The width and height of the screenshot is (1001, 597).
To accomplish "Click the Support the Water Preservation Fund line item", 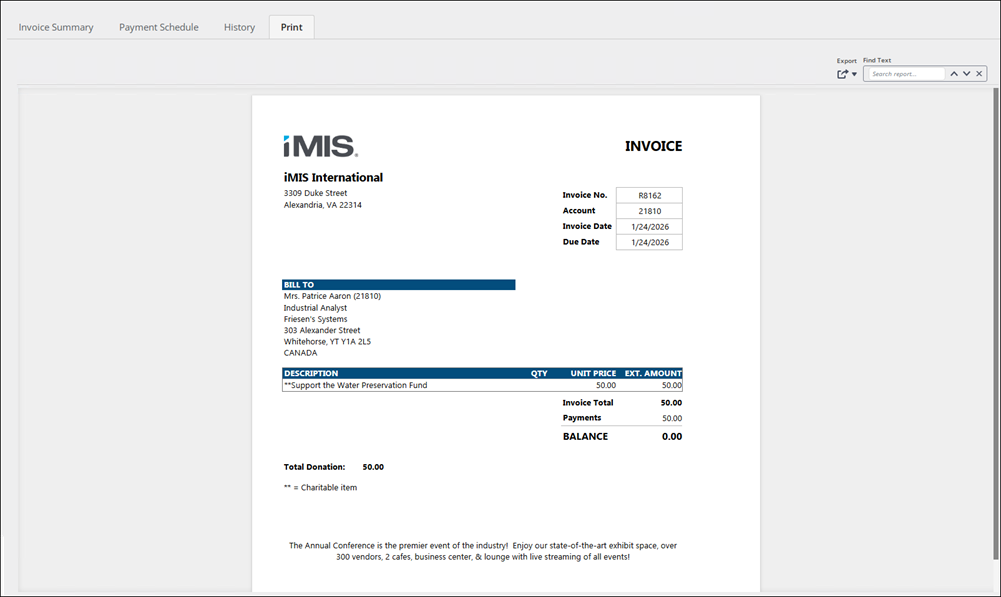I will click(356, 385).
